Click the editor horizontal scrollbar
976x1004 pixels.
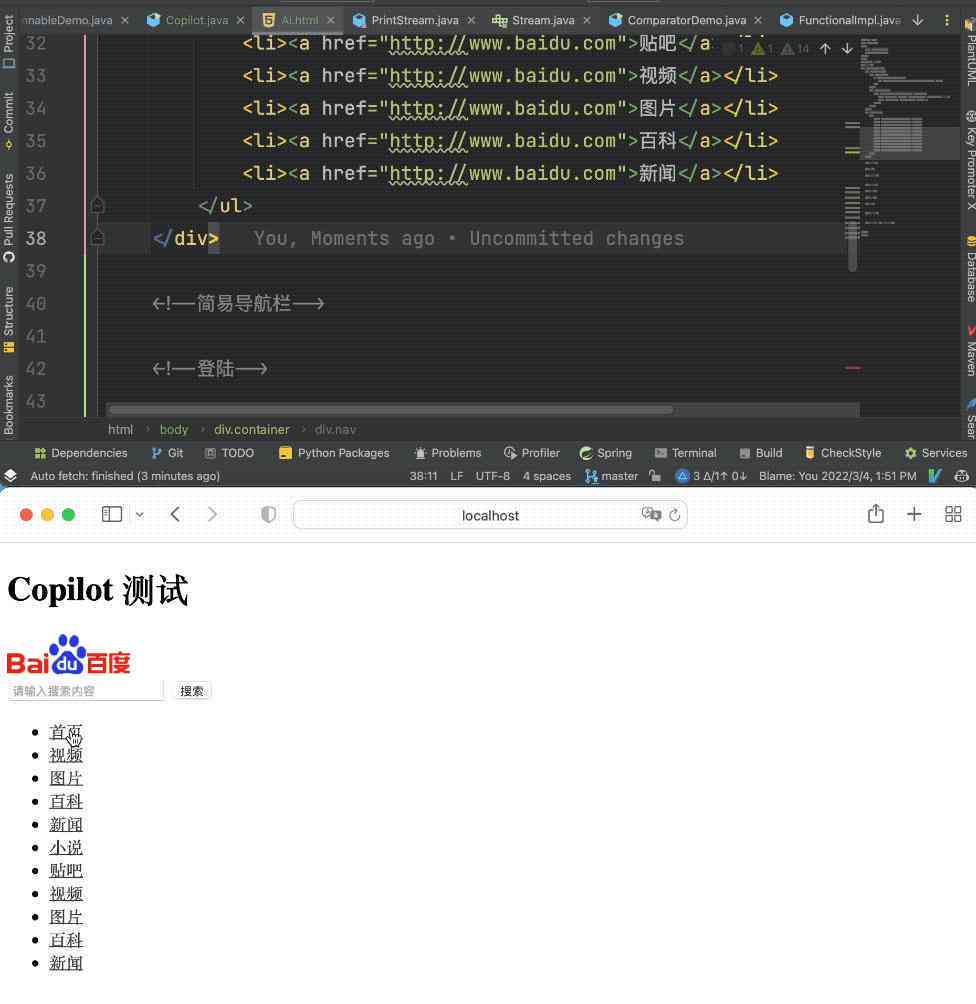click(390, 409)
